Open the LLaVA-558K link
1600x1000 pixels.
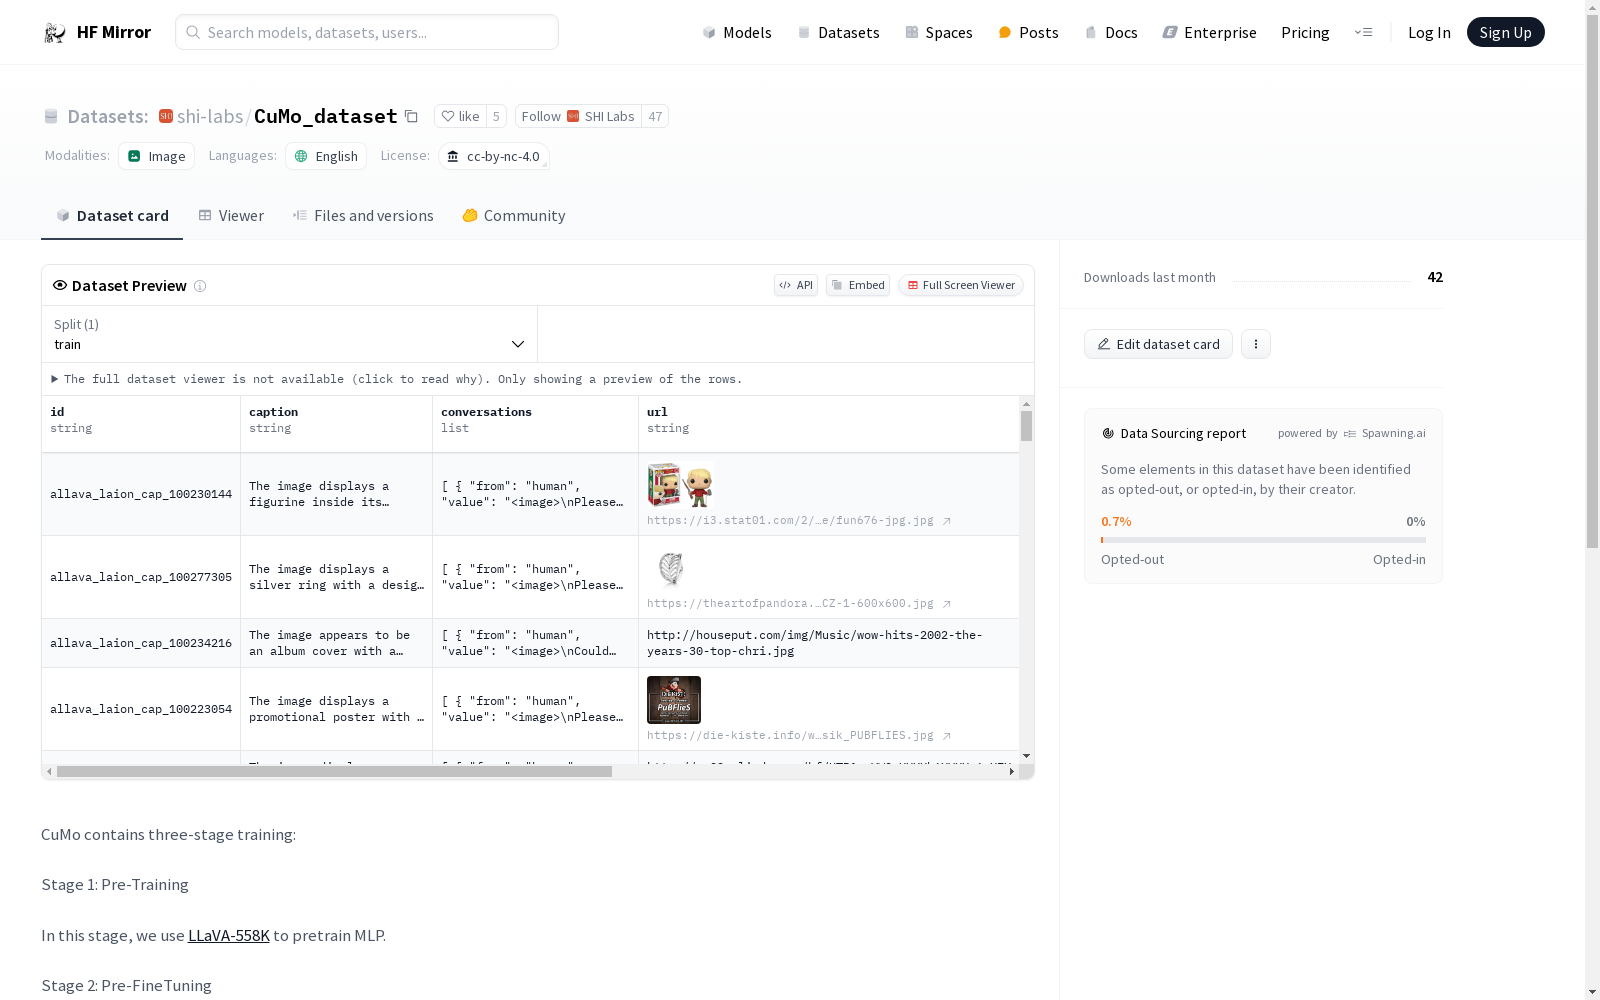pos(229,936)
